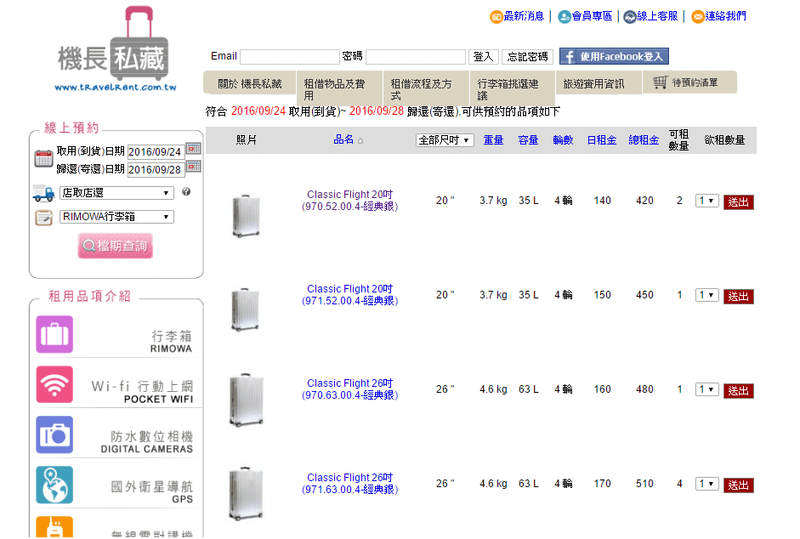800x539 pixels.
Task: Select the Digital Cameras category icon
Action: coord(55,435)
